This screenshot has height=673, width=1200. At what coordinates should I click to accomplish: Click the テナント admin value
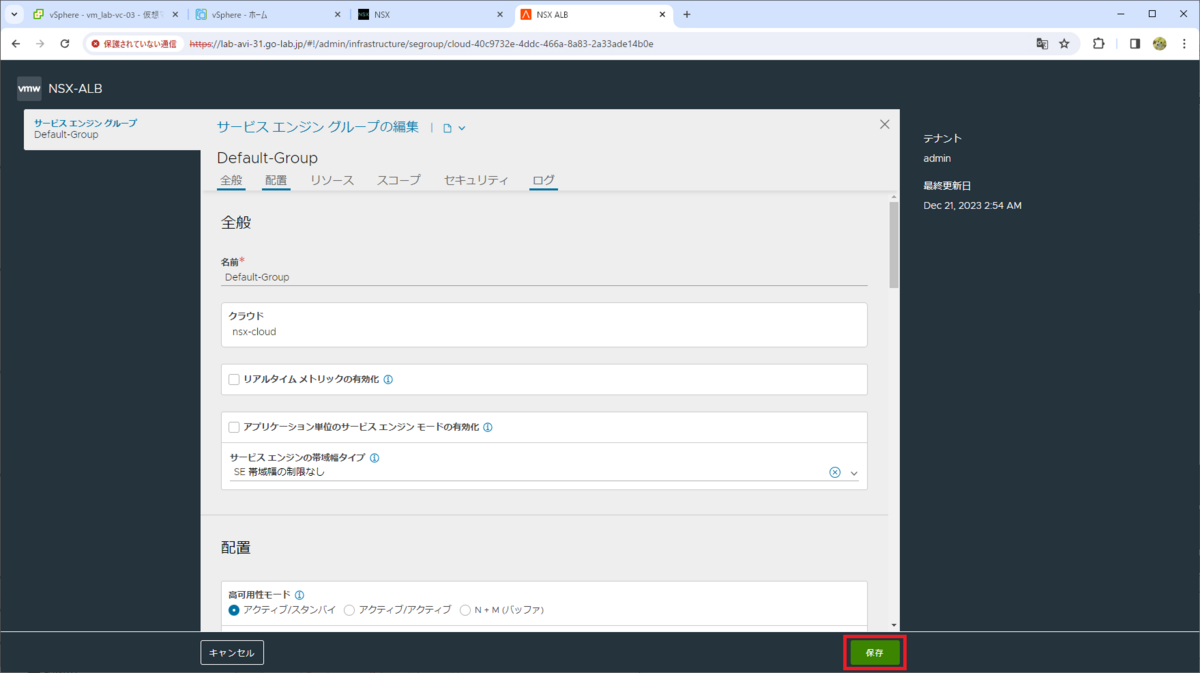pos(937,158)
